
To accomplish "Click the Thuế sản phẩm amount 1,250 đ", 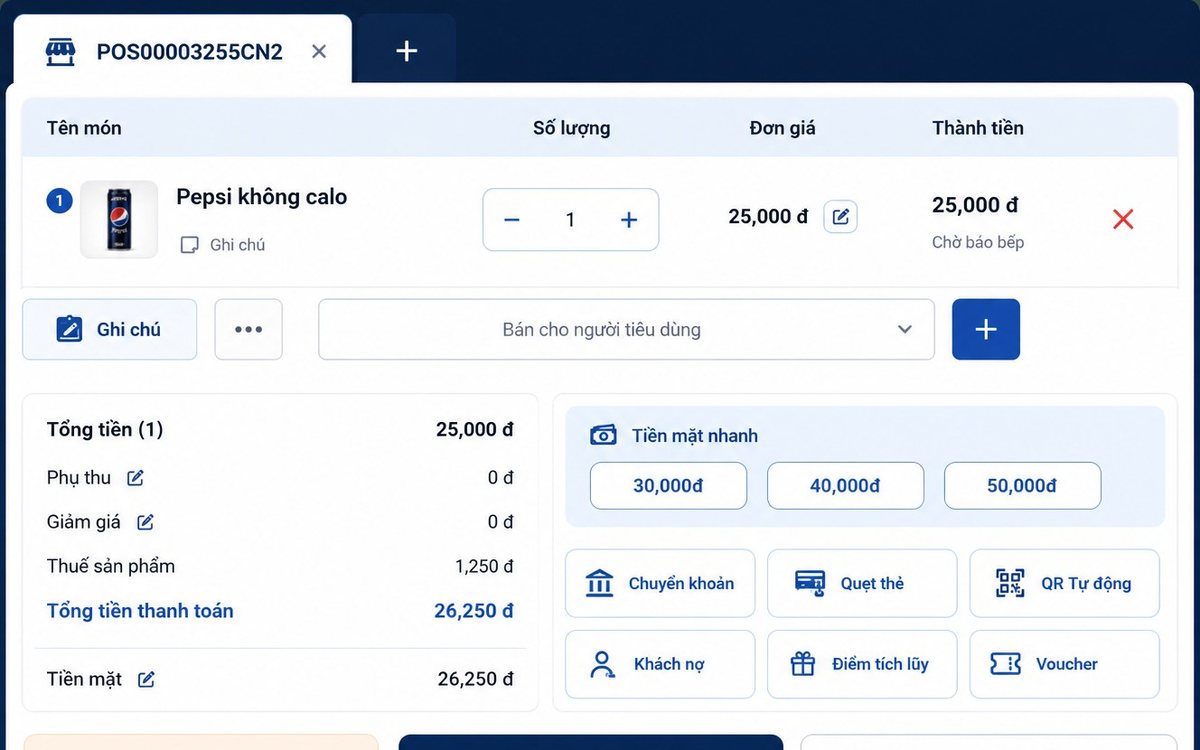I will (484, 567).
